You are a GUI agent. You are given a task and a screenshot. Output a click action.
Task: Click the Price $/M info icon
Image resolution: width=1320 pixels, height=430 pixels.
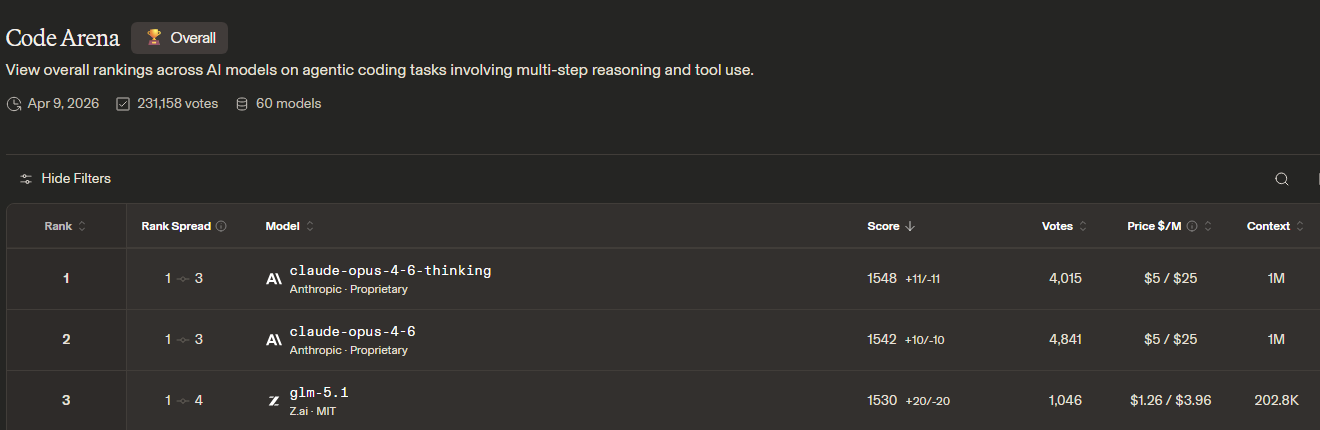coord(1192,226)
